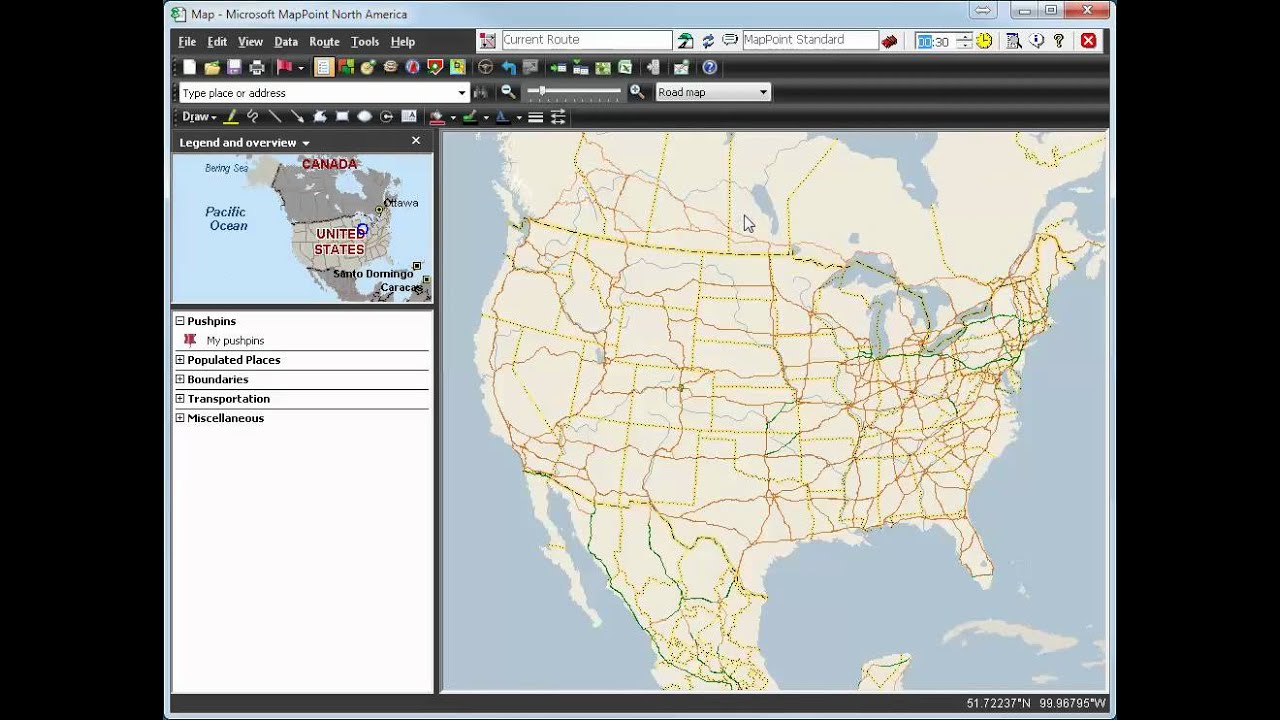The height and width of the screenshot is (720, 1280).
Task: Expand the Populated Places section
Action: (180, 360)
